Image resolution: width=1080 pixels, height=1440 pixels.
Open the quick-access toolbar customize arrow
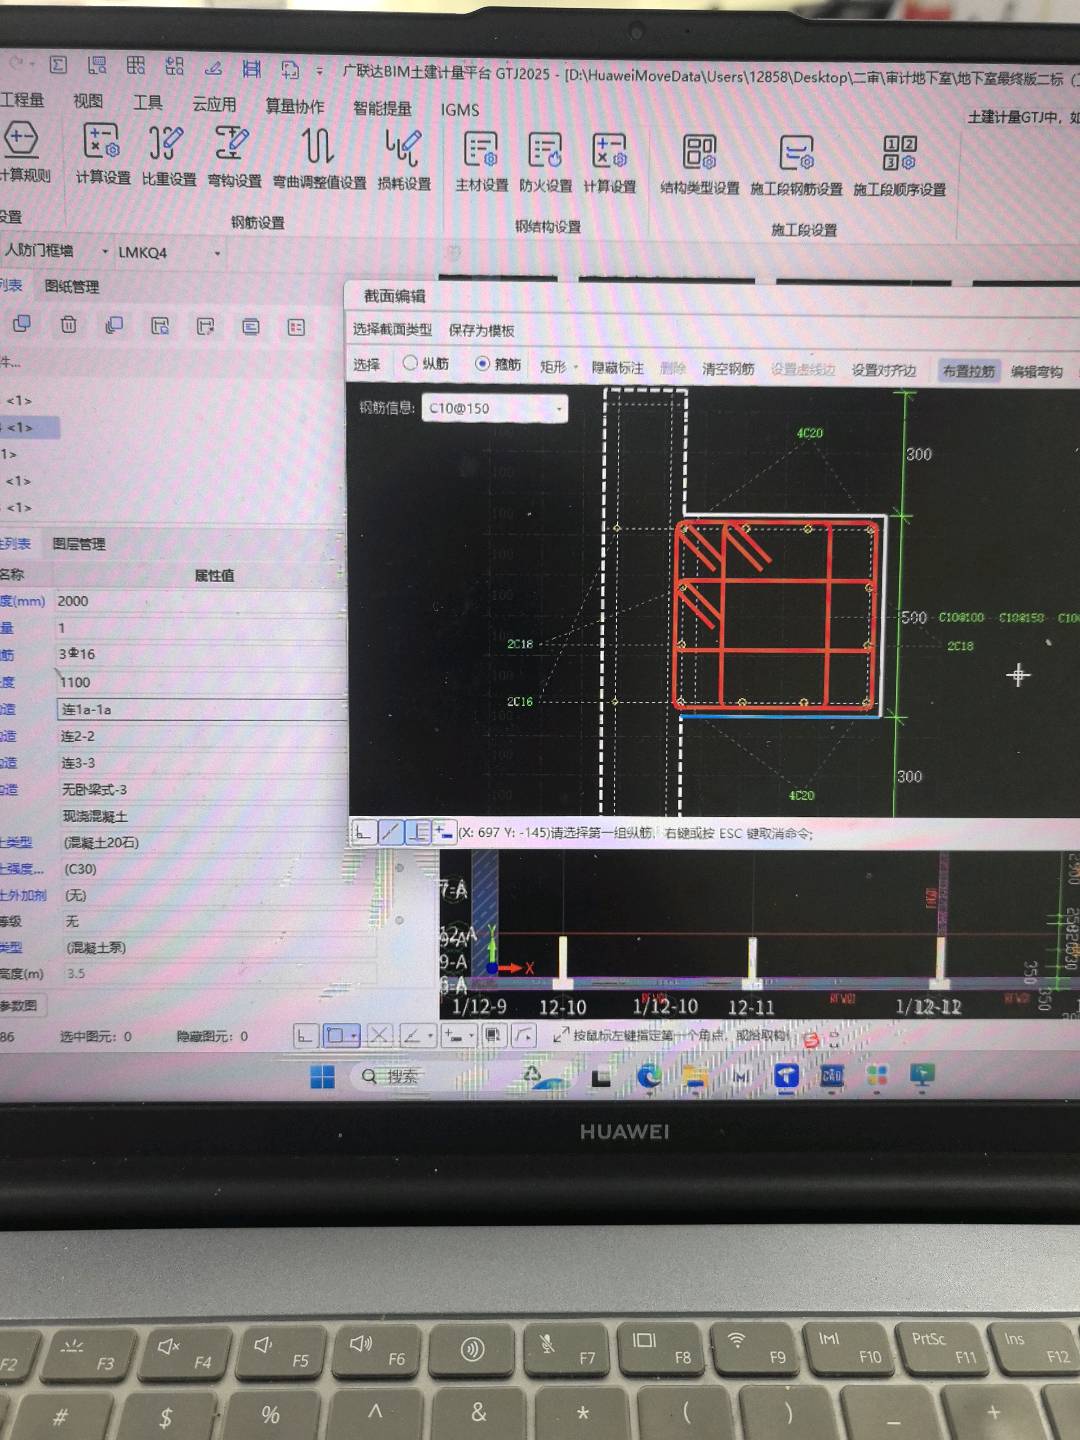[319, 70]
